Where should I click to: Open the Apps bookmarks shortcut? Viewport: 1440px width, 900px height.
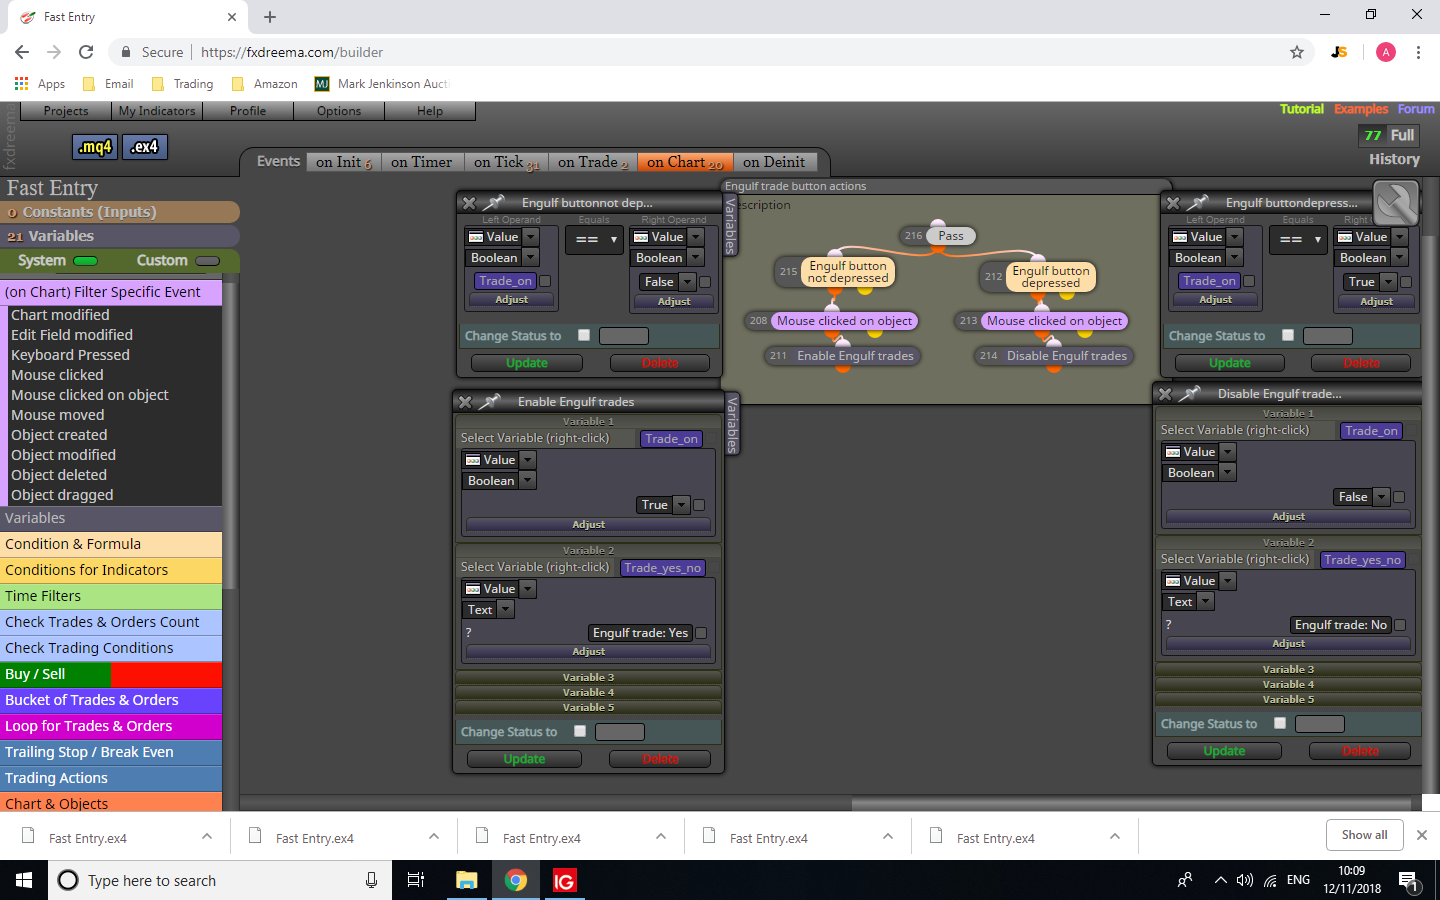click(x=40, y=84)
